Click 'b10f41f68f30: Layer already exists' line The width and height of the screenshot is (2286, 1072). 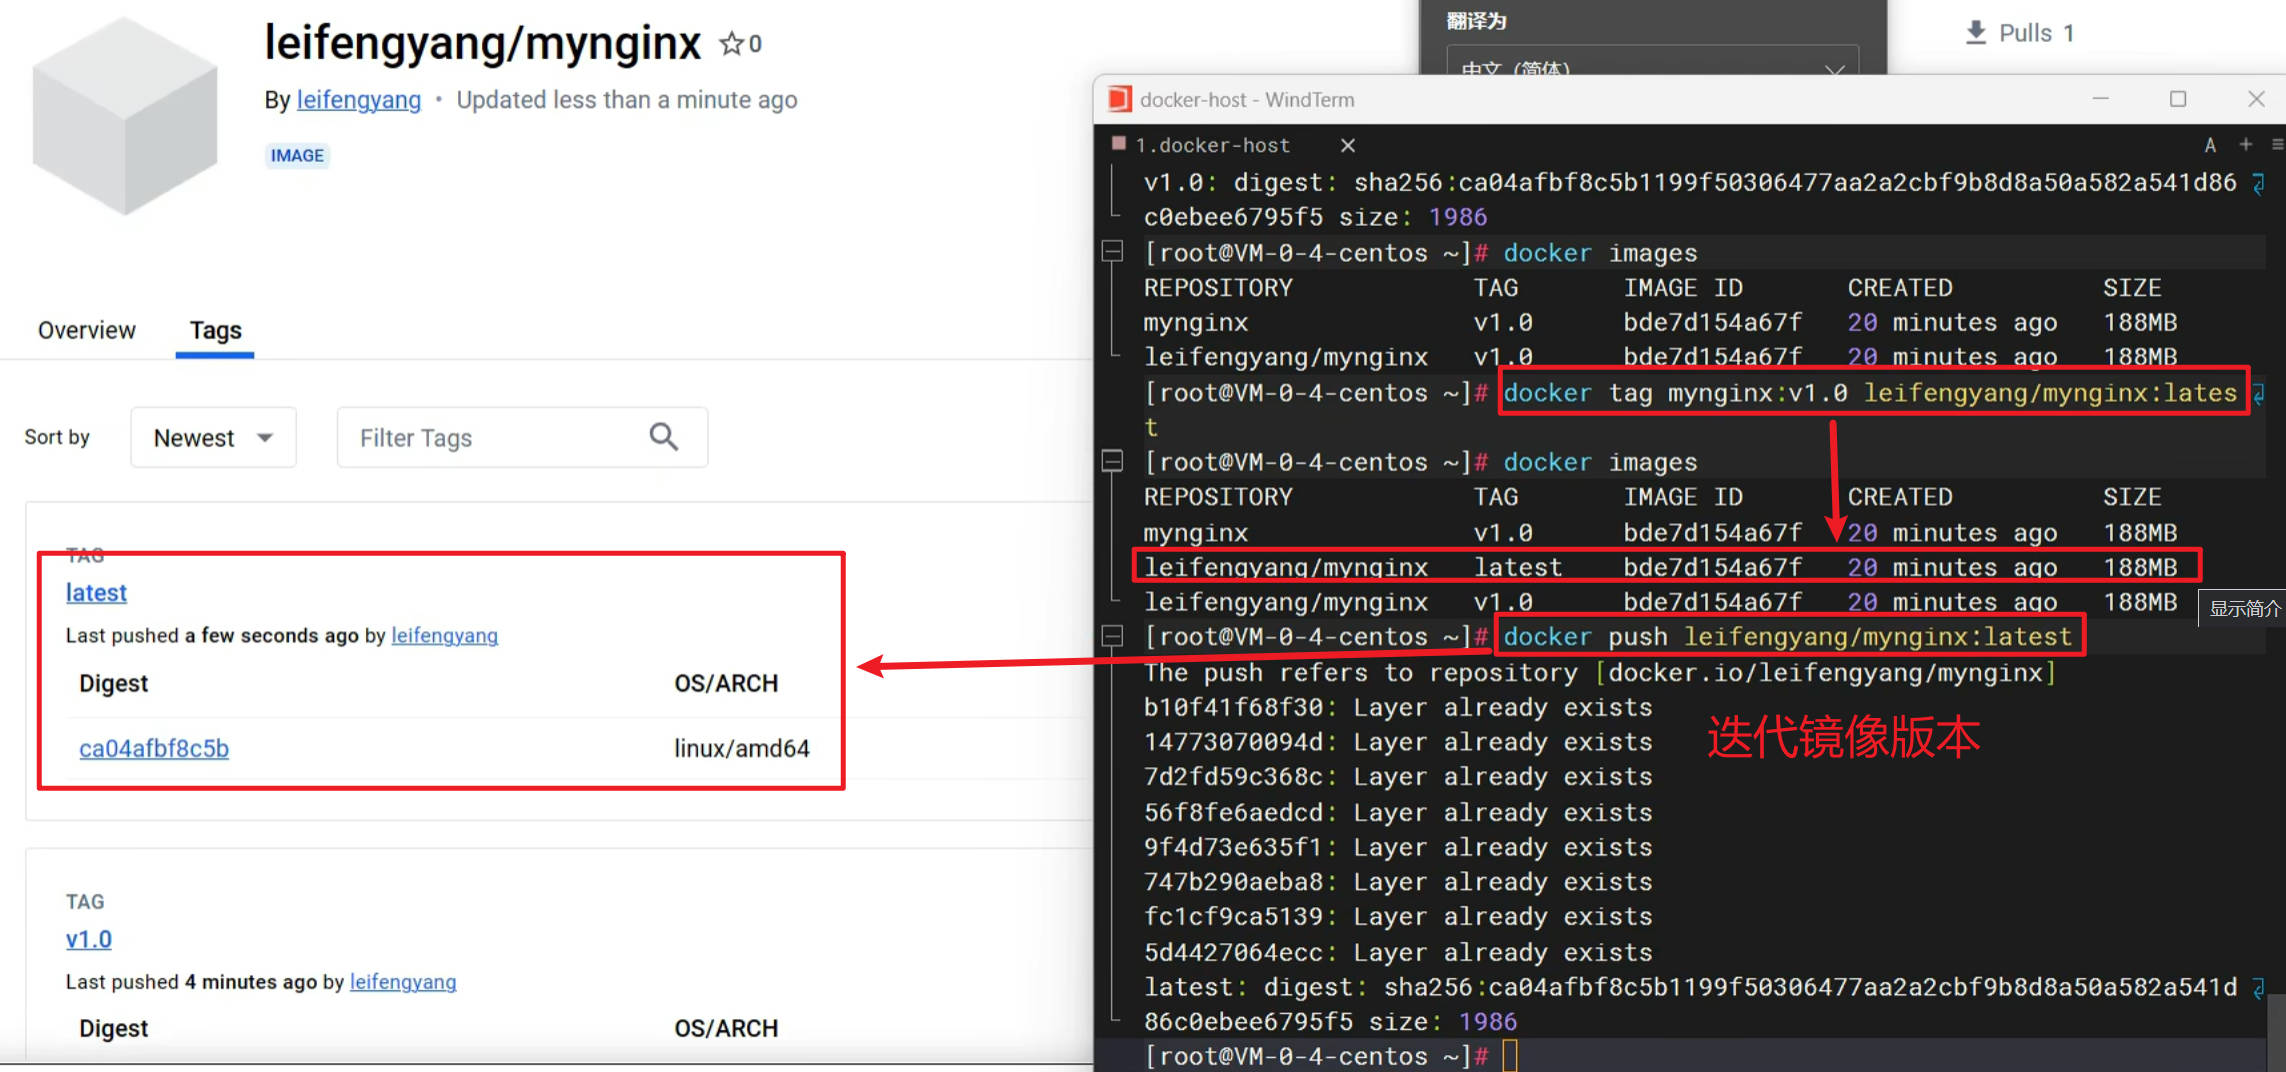(1398, 707)
